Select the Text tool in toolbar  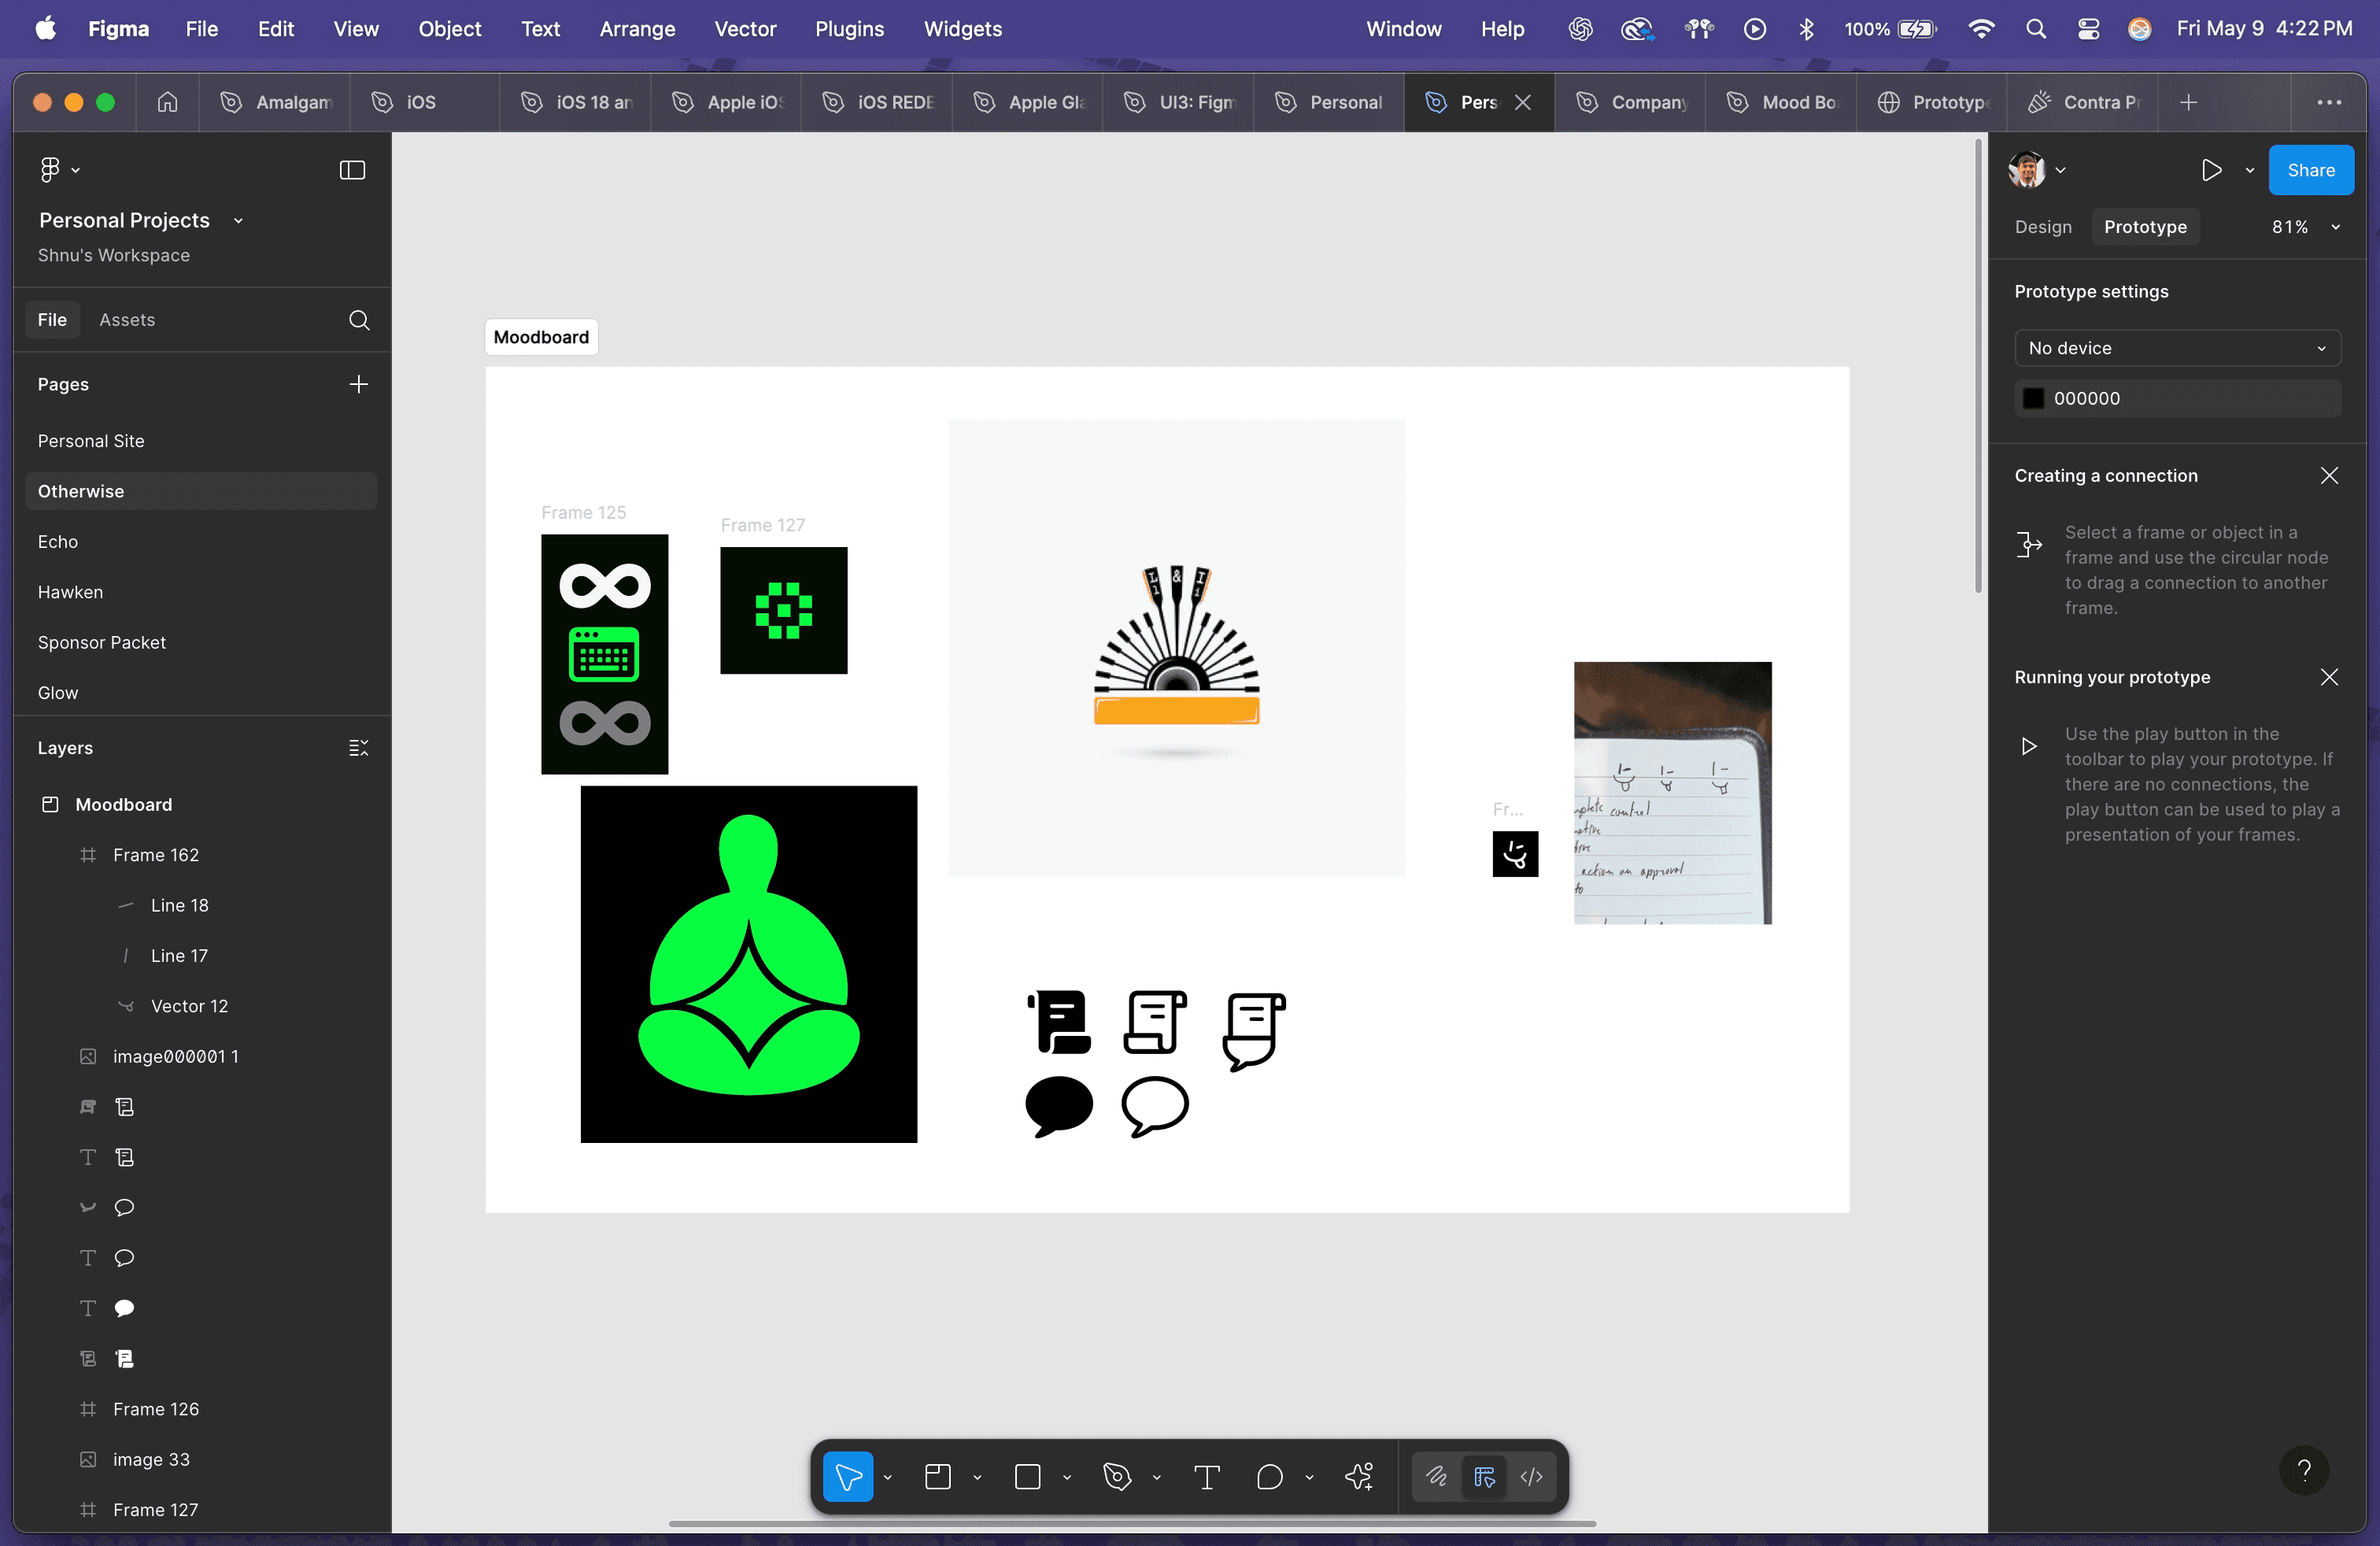pos(1207,1476)
